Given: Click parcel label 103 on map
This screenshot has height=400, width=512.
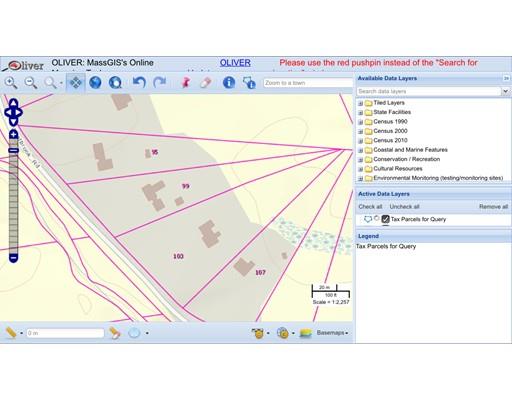Looking at the screenshot, I should coord(178,256).
